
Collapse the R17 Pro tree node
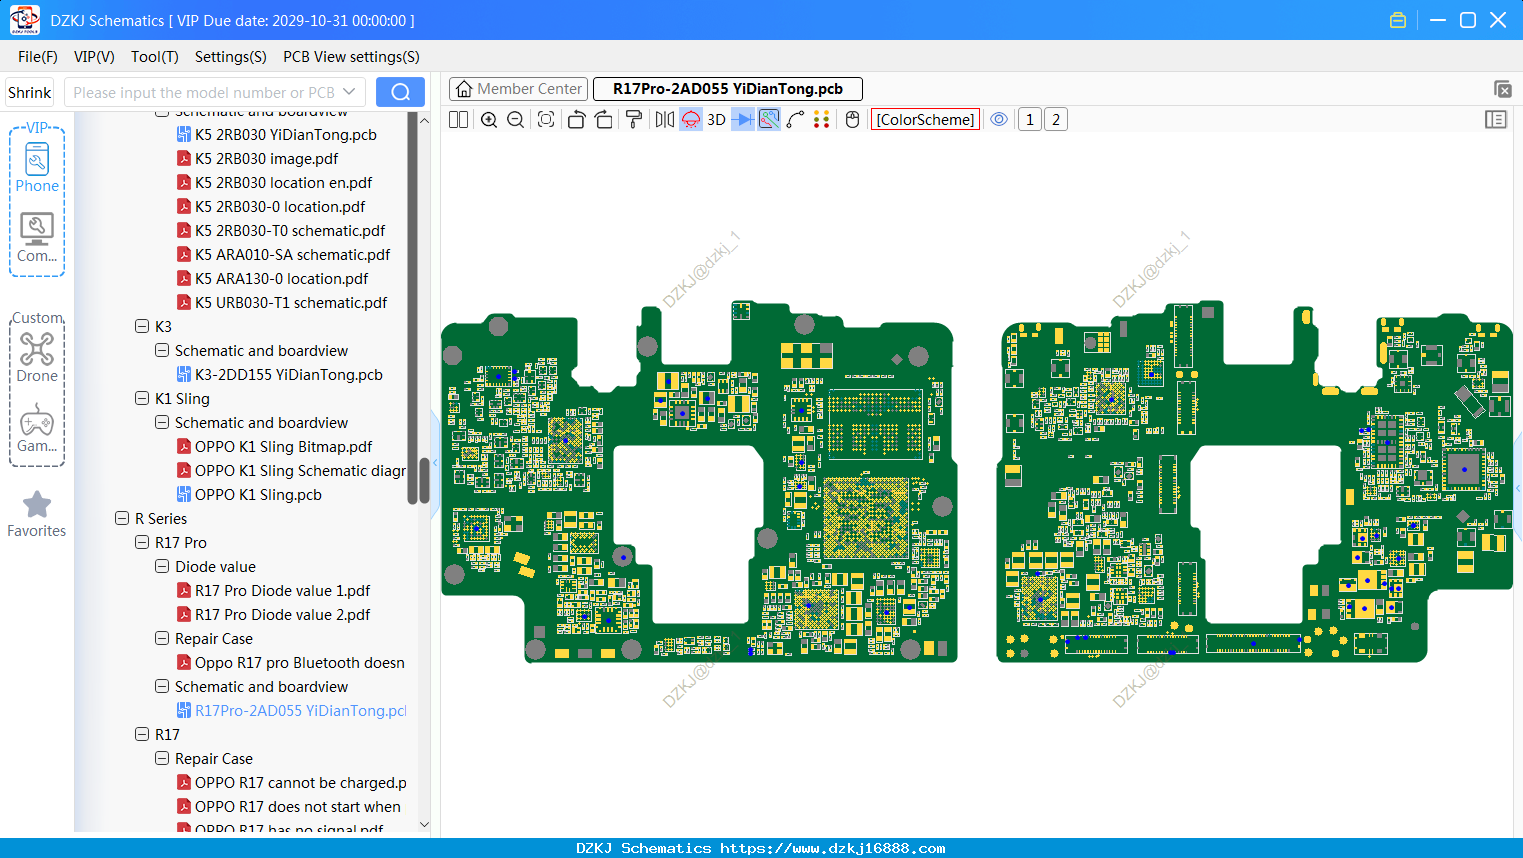click(x=142, y=543)
